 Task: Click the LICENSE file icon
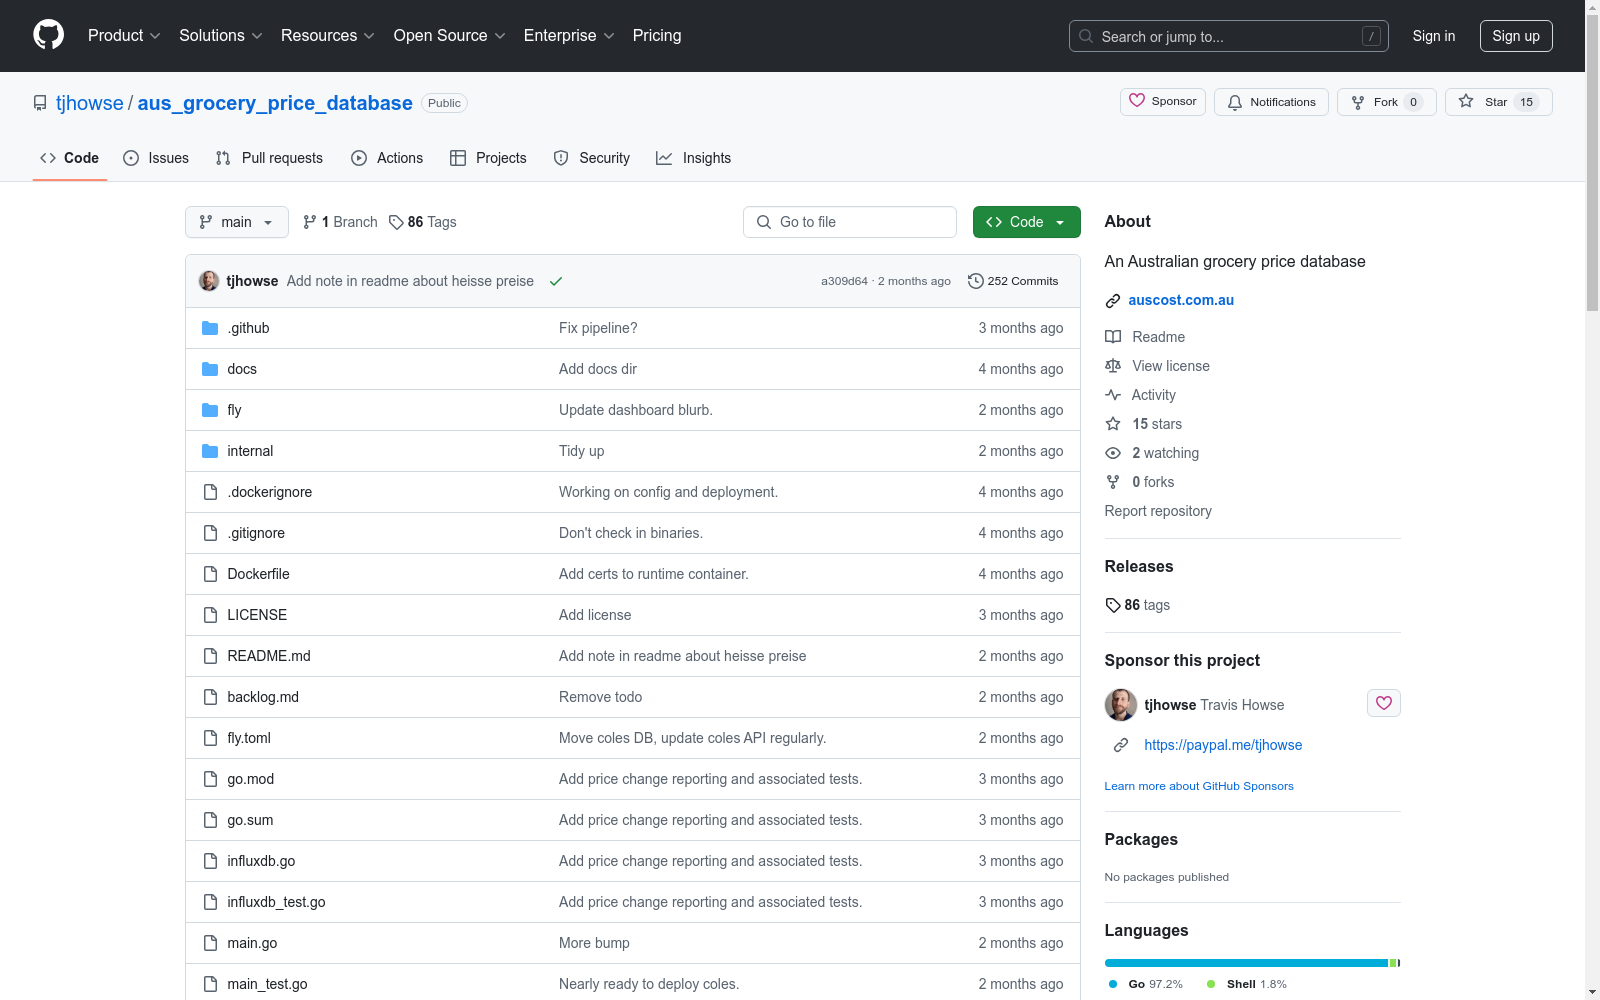(x=210, y=615)
